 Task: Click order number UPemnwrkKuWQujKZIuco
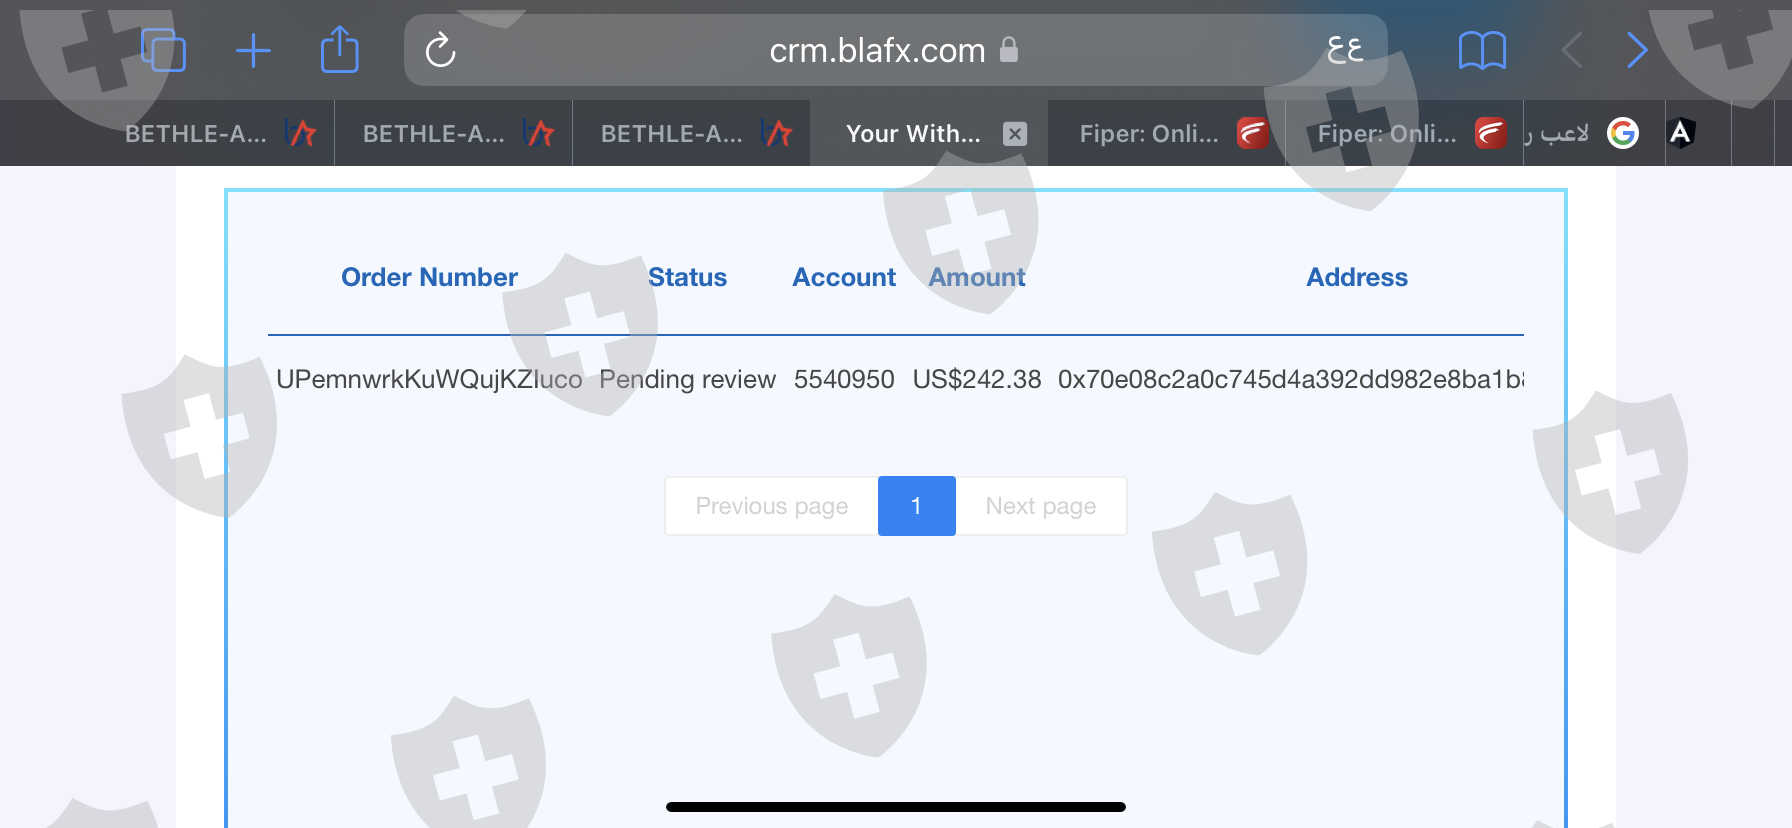[429, 379]
